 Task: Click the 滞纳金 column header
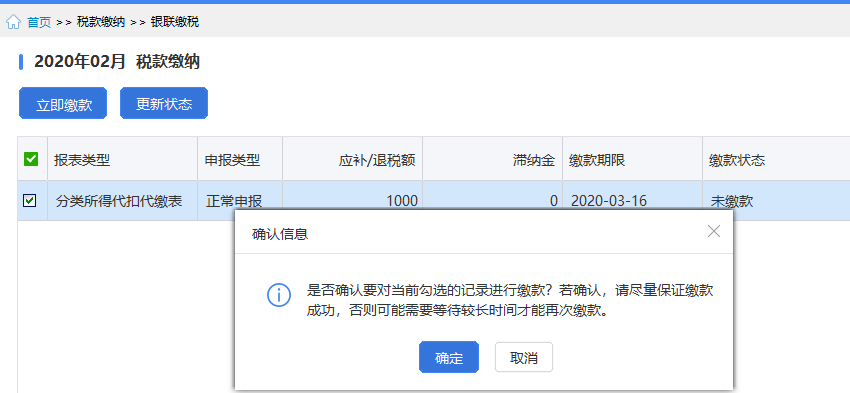[x=493, y=159]
